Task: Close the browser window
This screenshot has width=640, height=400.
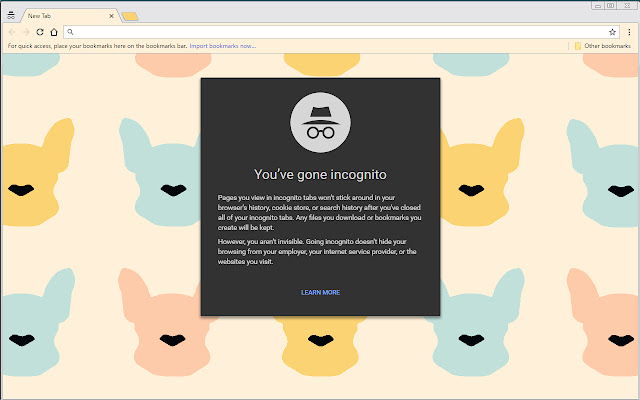Action: click(627, 5)
